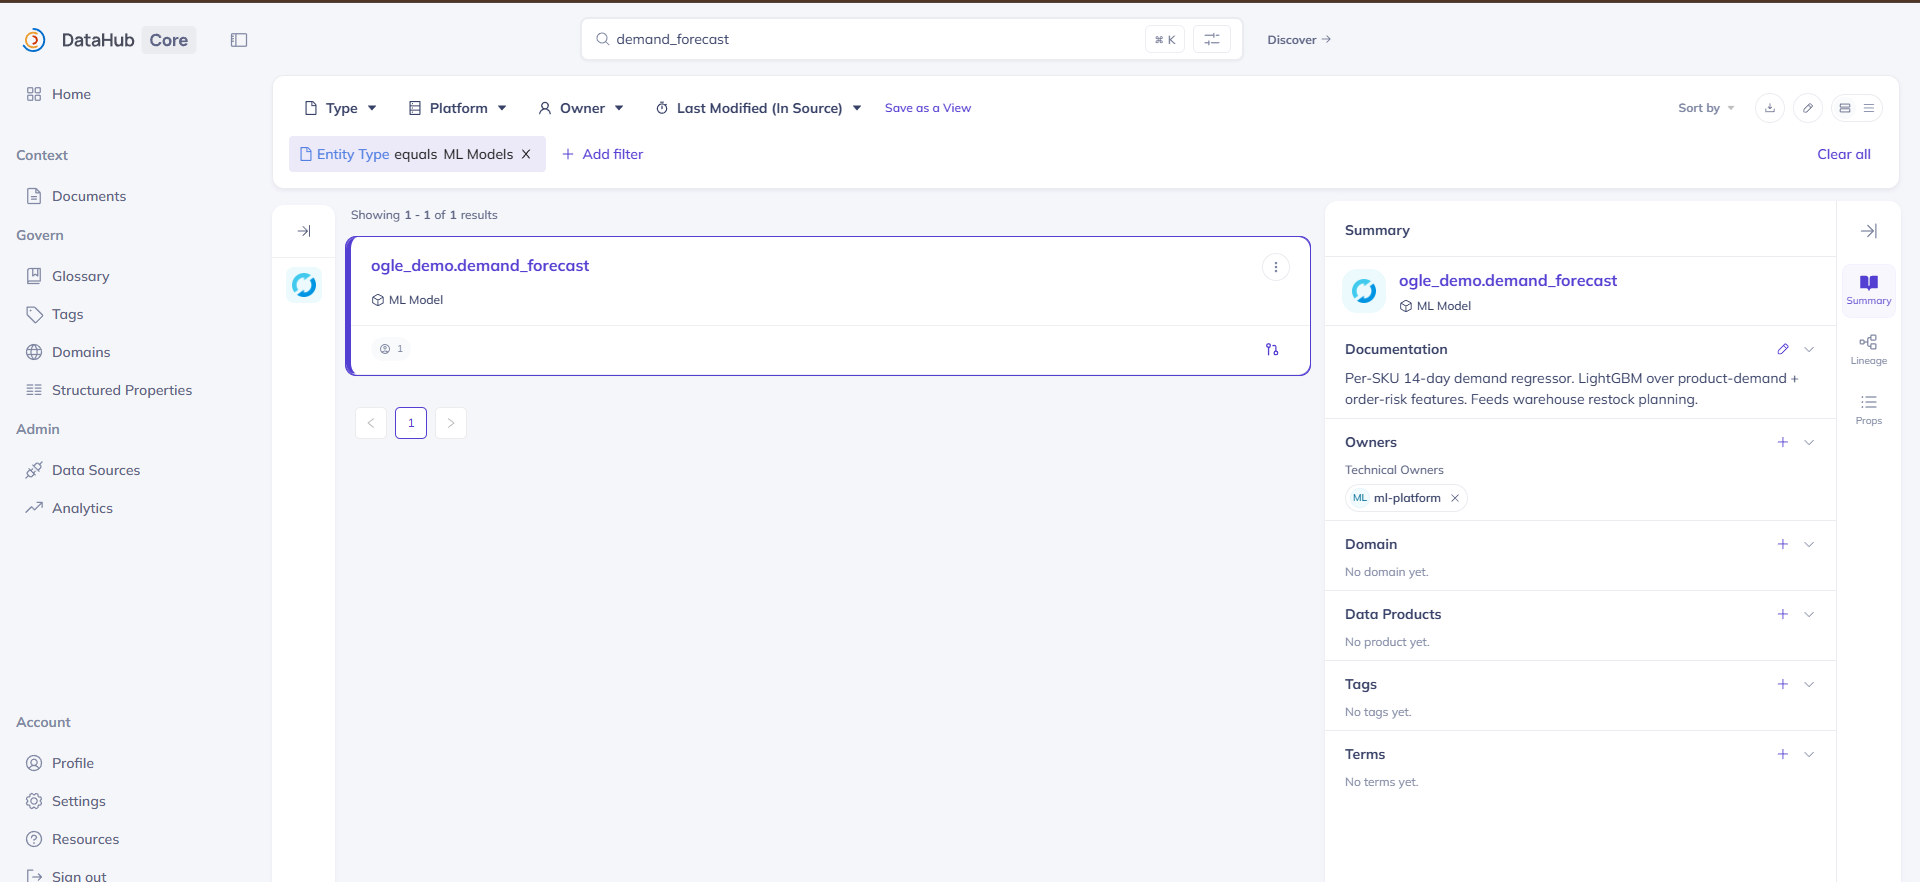1920x882 pixels.
Task: Open Analytics in sidebar
Action: (x=82, y=508)
